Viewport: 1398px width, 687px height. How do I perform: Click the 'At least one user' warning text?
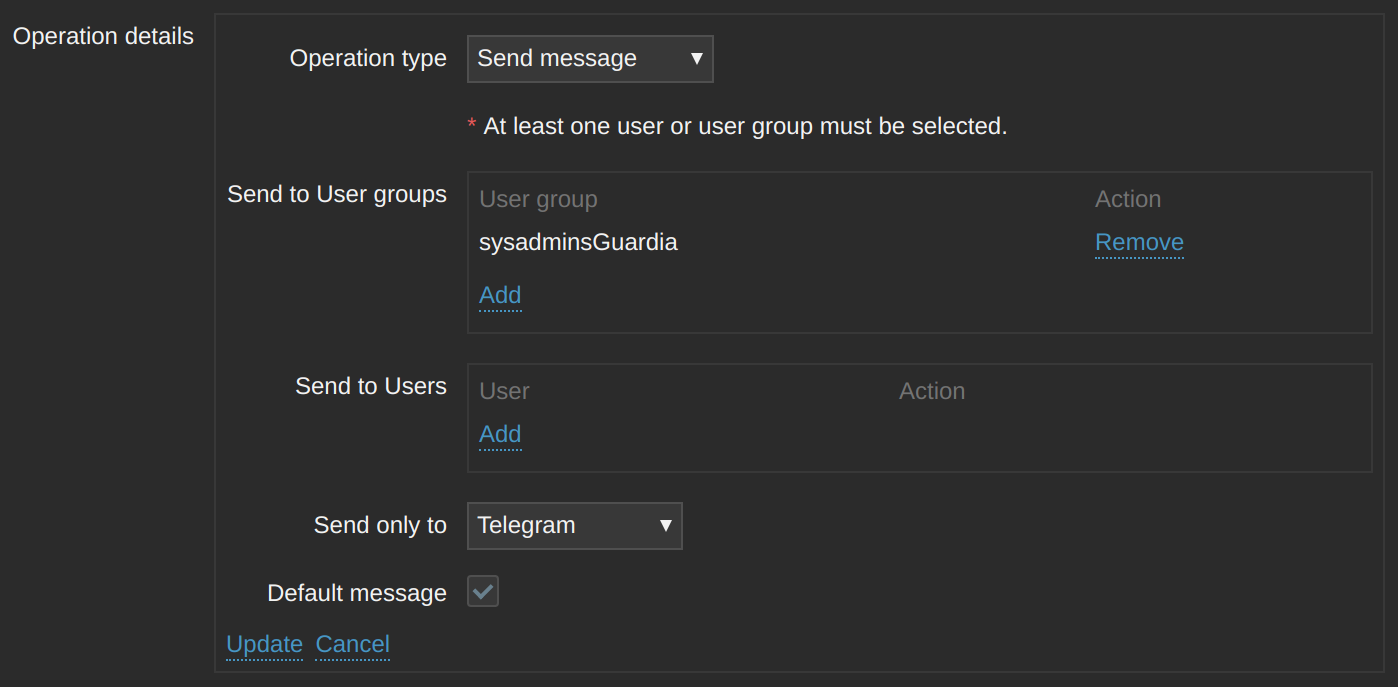[745, 127]
